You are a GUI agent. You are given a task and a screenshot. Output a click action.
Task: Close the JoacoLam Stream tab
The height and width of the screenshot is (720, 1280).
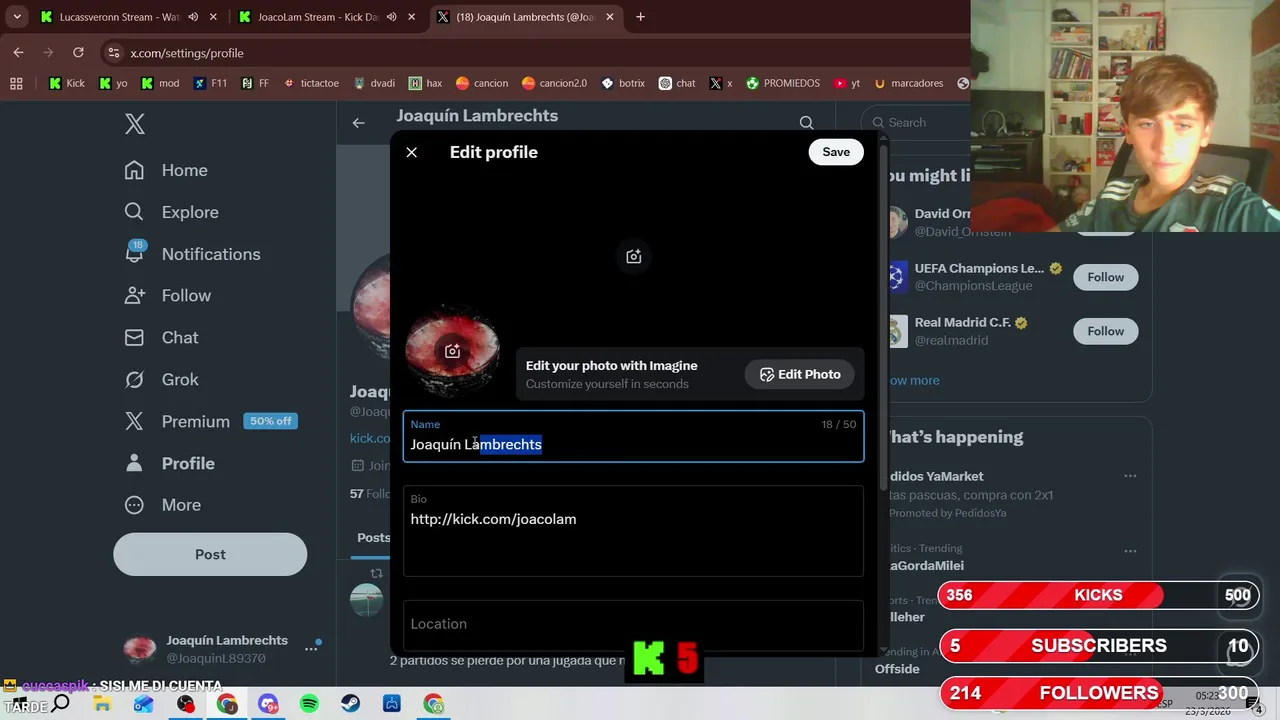411,17
